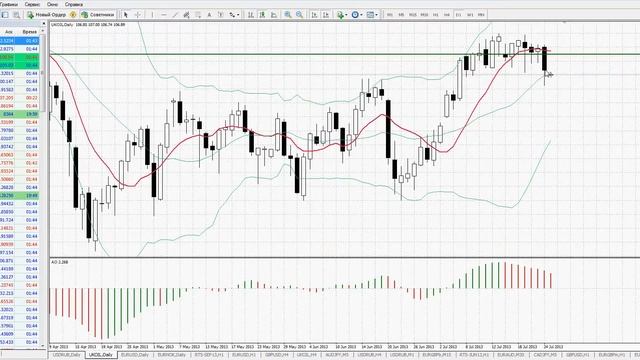Click the yellow MetaEditor icon
Image resolution: width=640 pixels, height=360 pixels.
coord(73,15)
